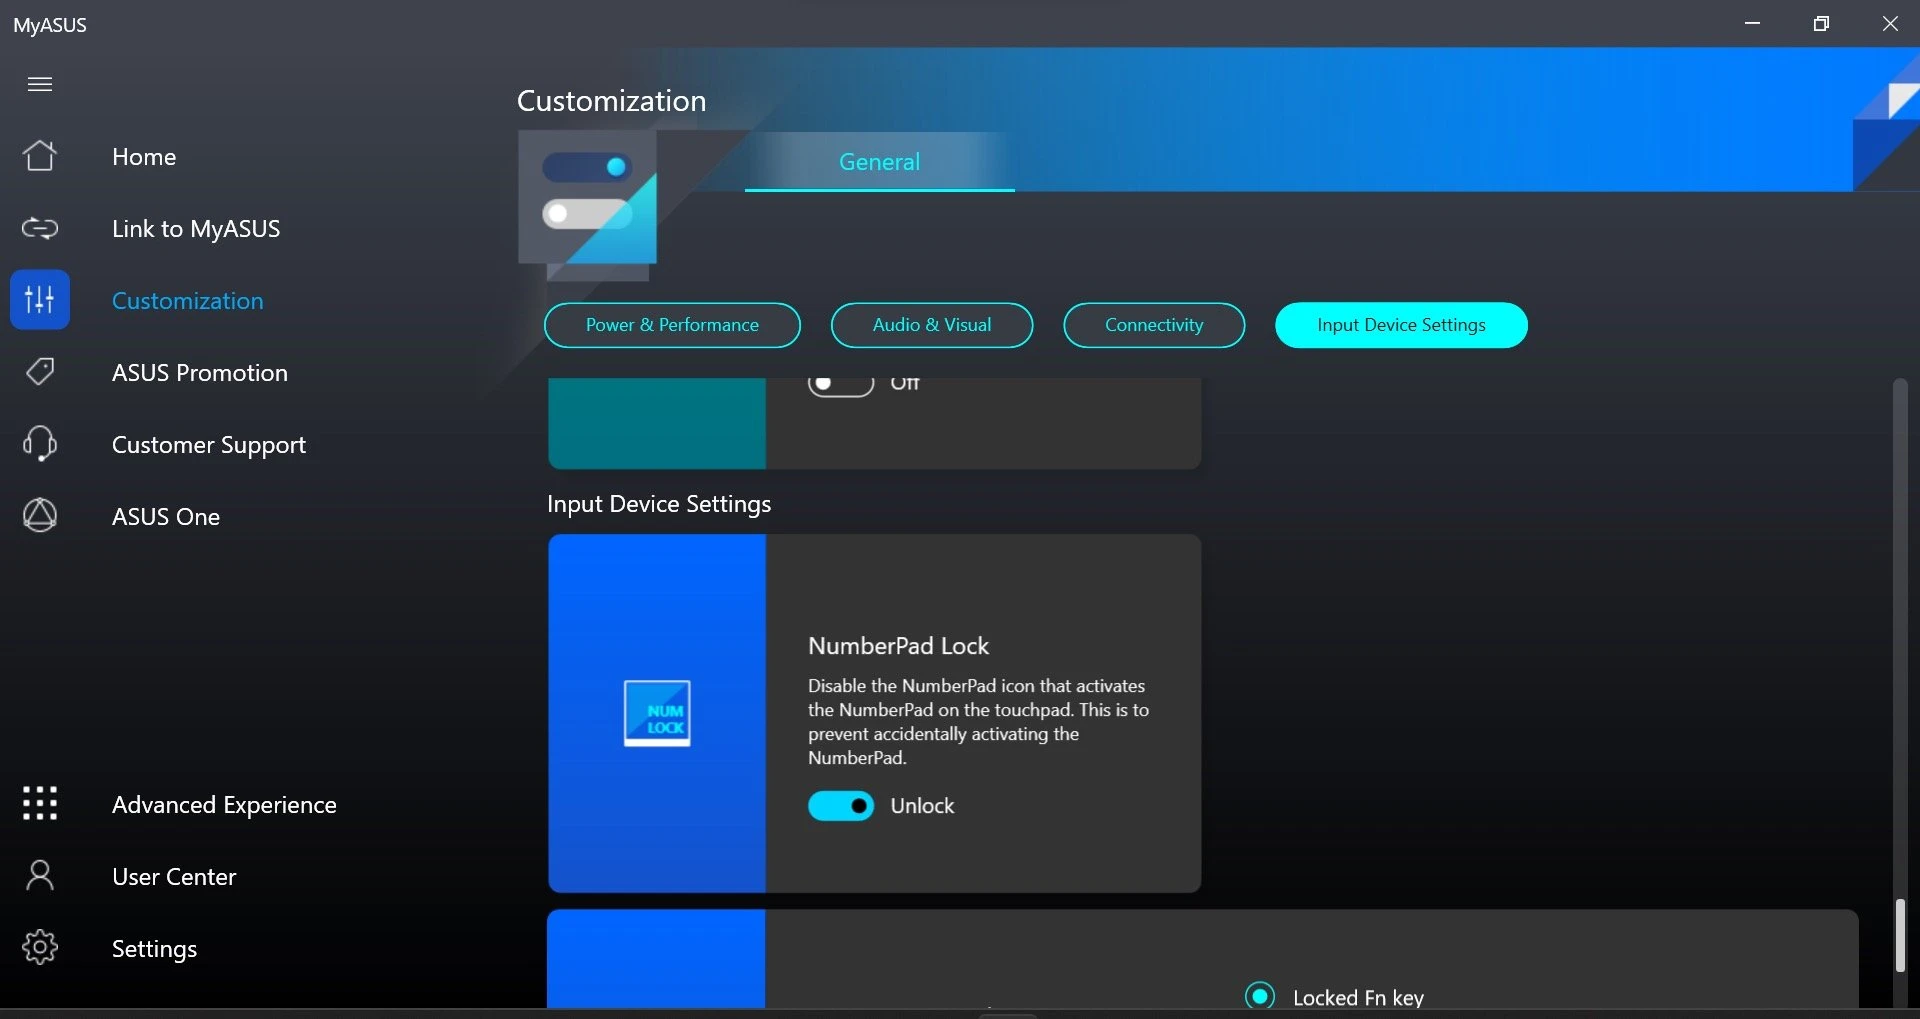Click the Customization toggle illustration
The height and width of the screenshot is (1019, 1920).
point(588,205)
